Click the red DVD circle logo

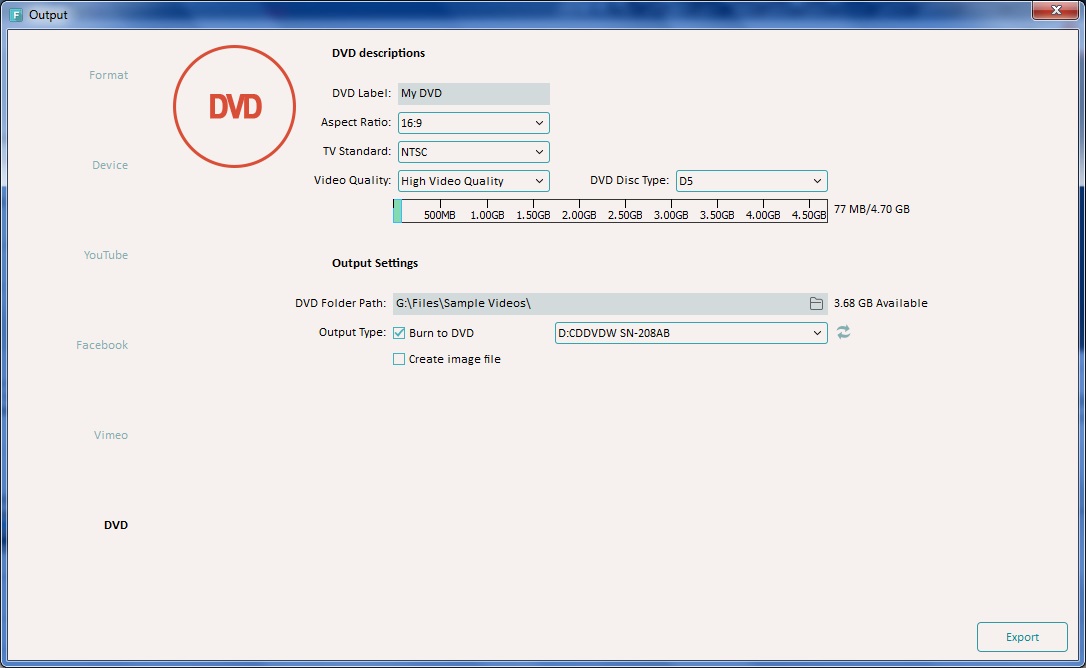pyautogui.click(x=234, y=107)
